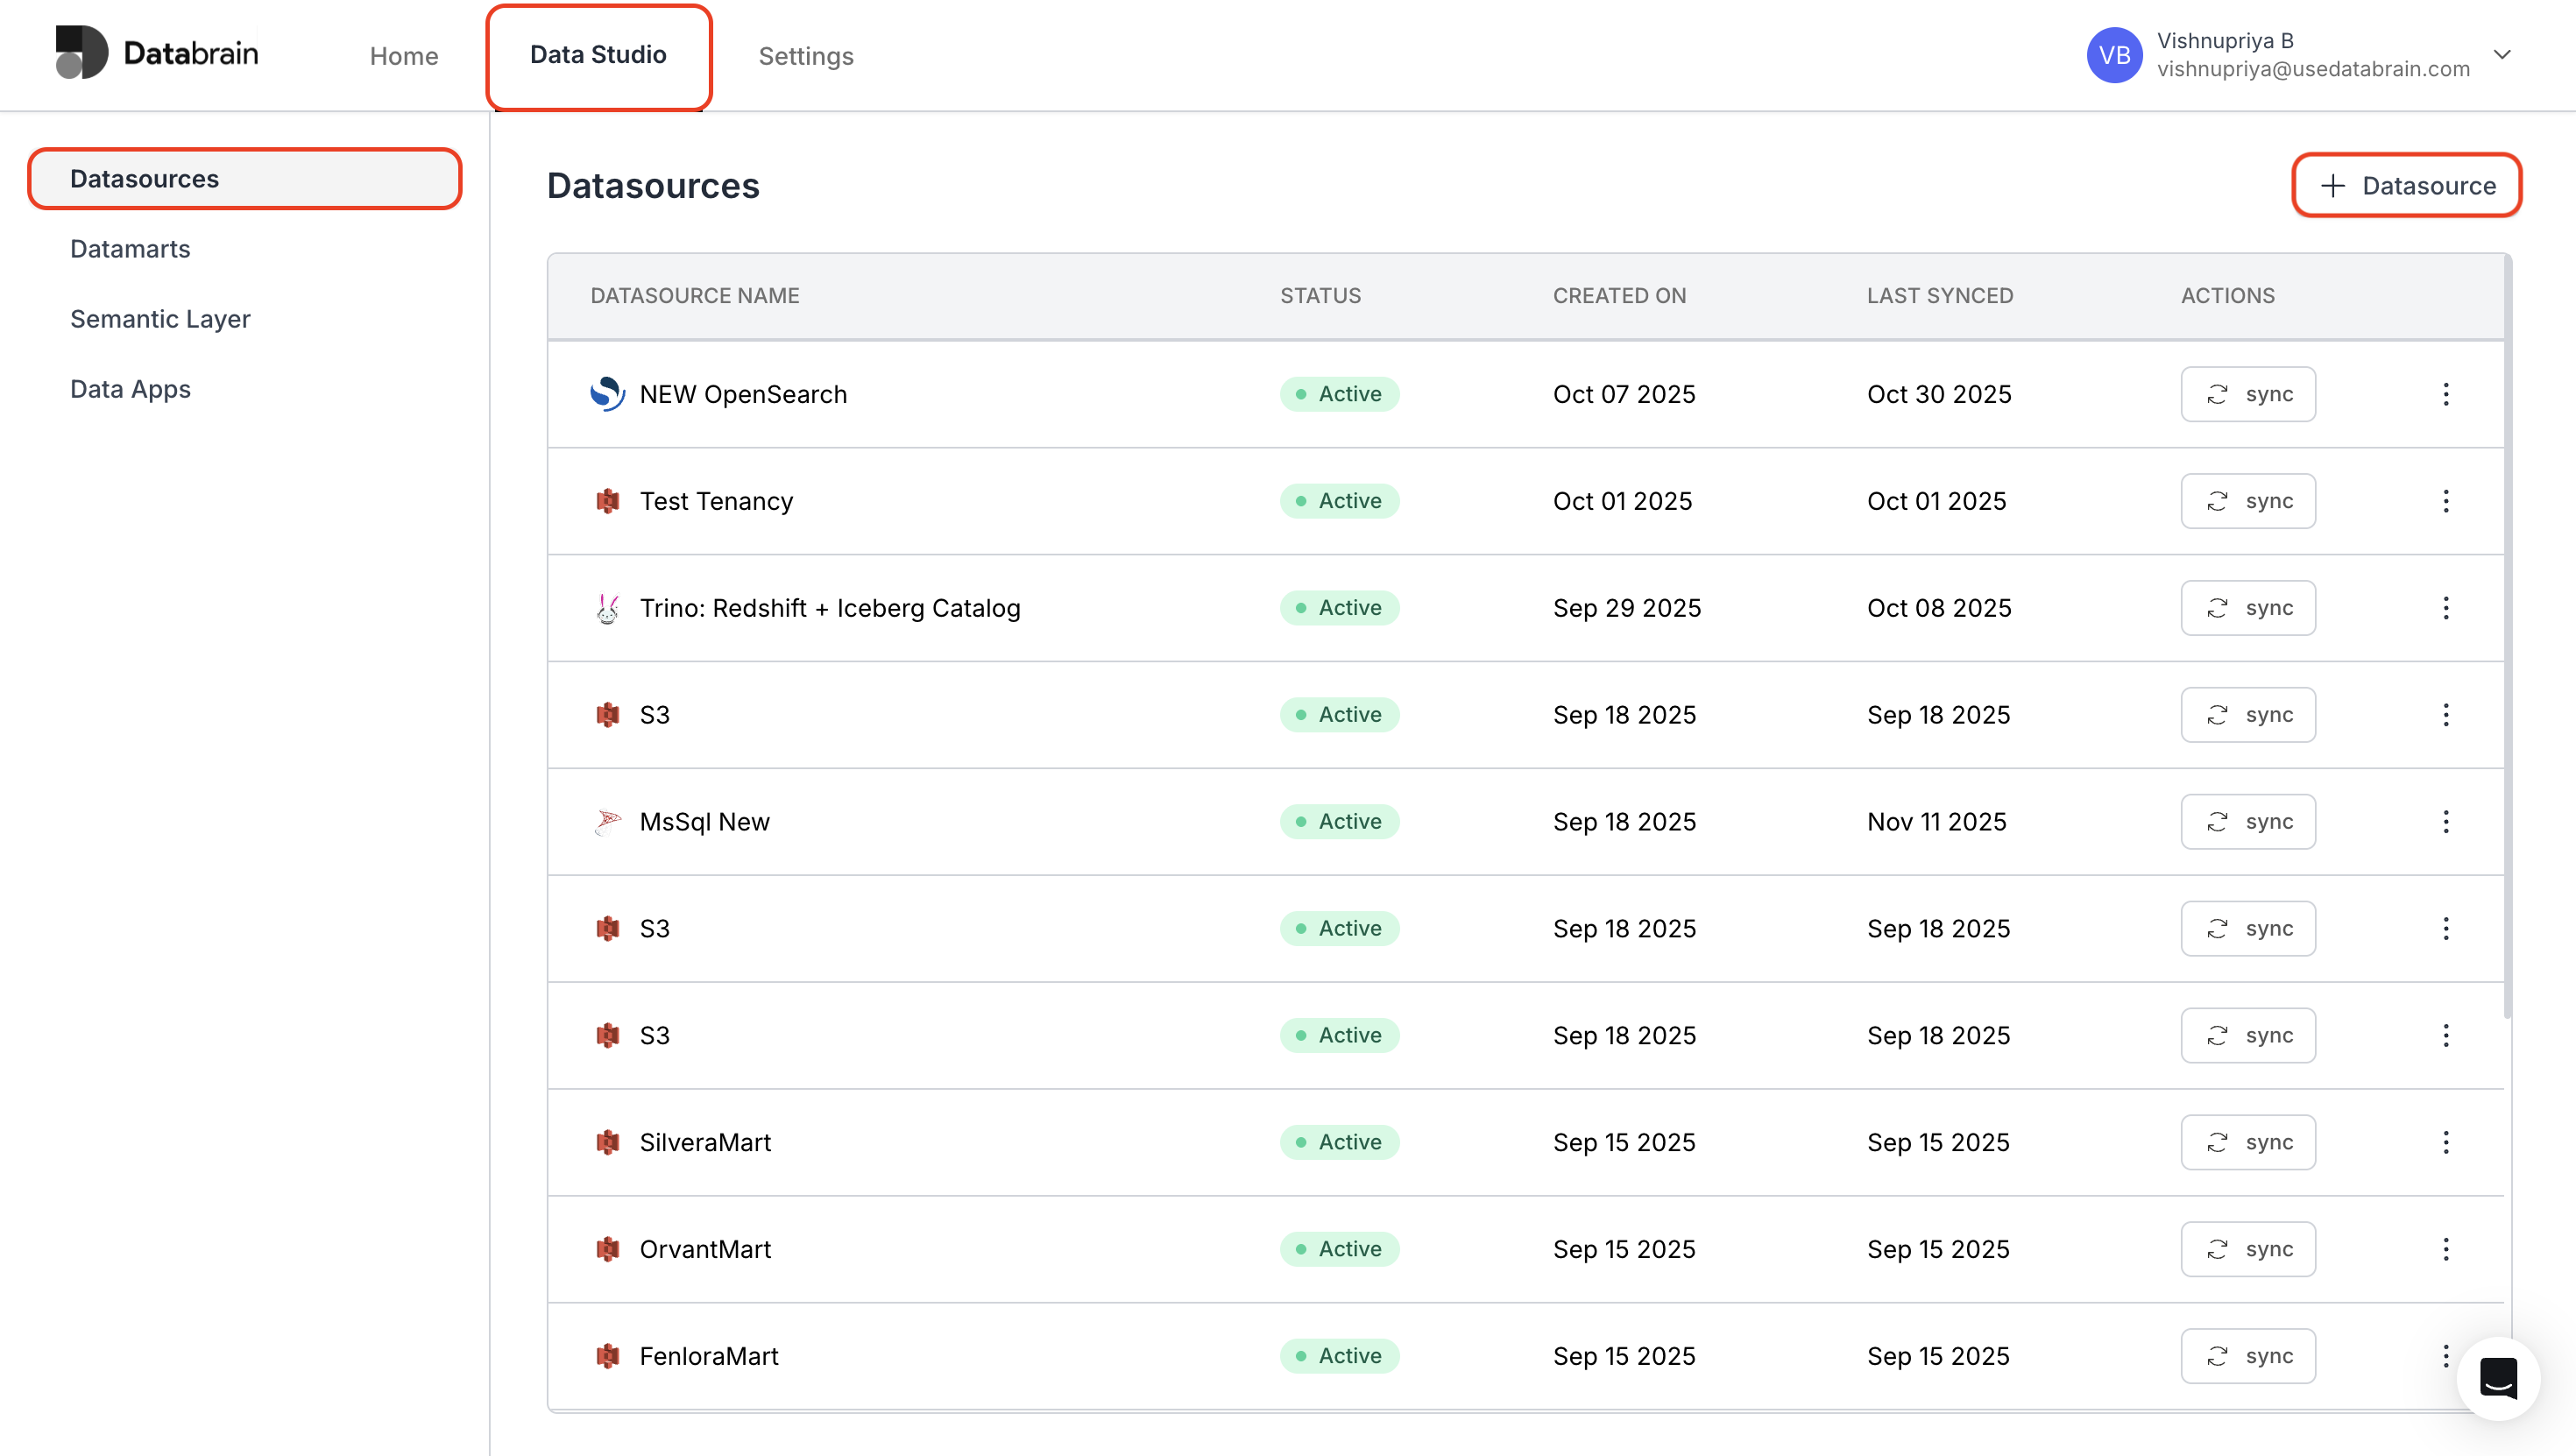
Task: Sync the FenloraMart datasource
Action: 2247,1356
